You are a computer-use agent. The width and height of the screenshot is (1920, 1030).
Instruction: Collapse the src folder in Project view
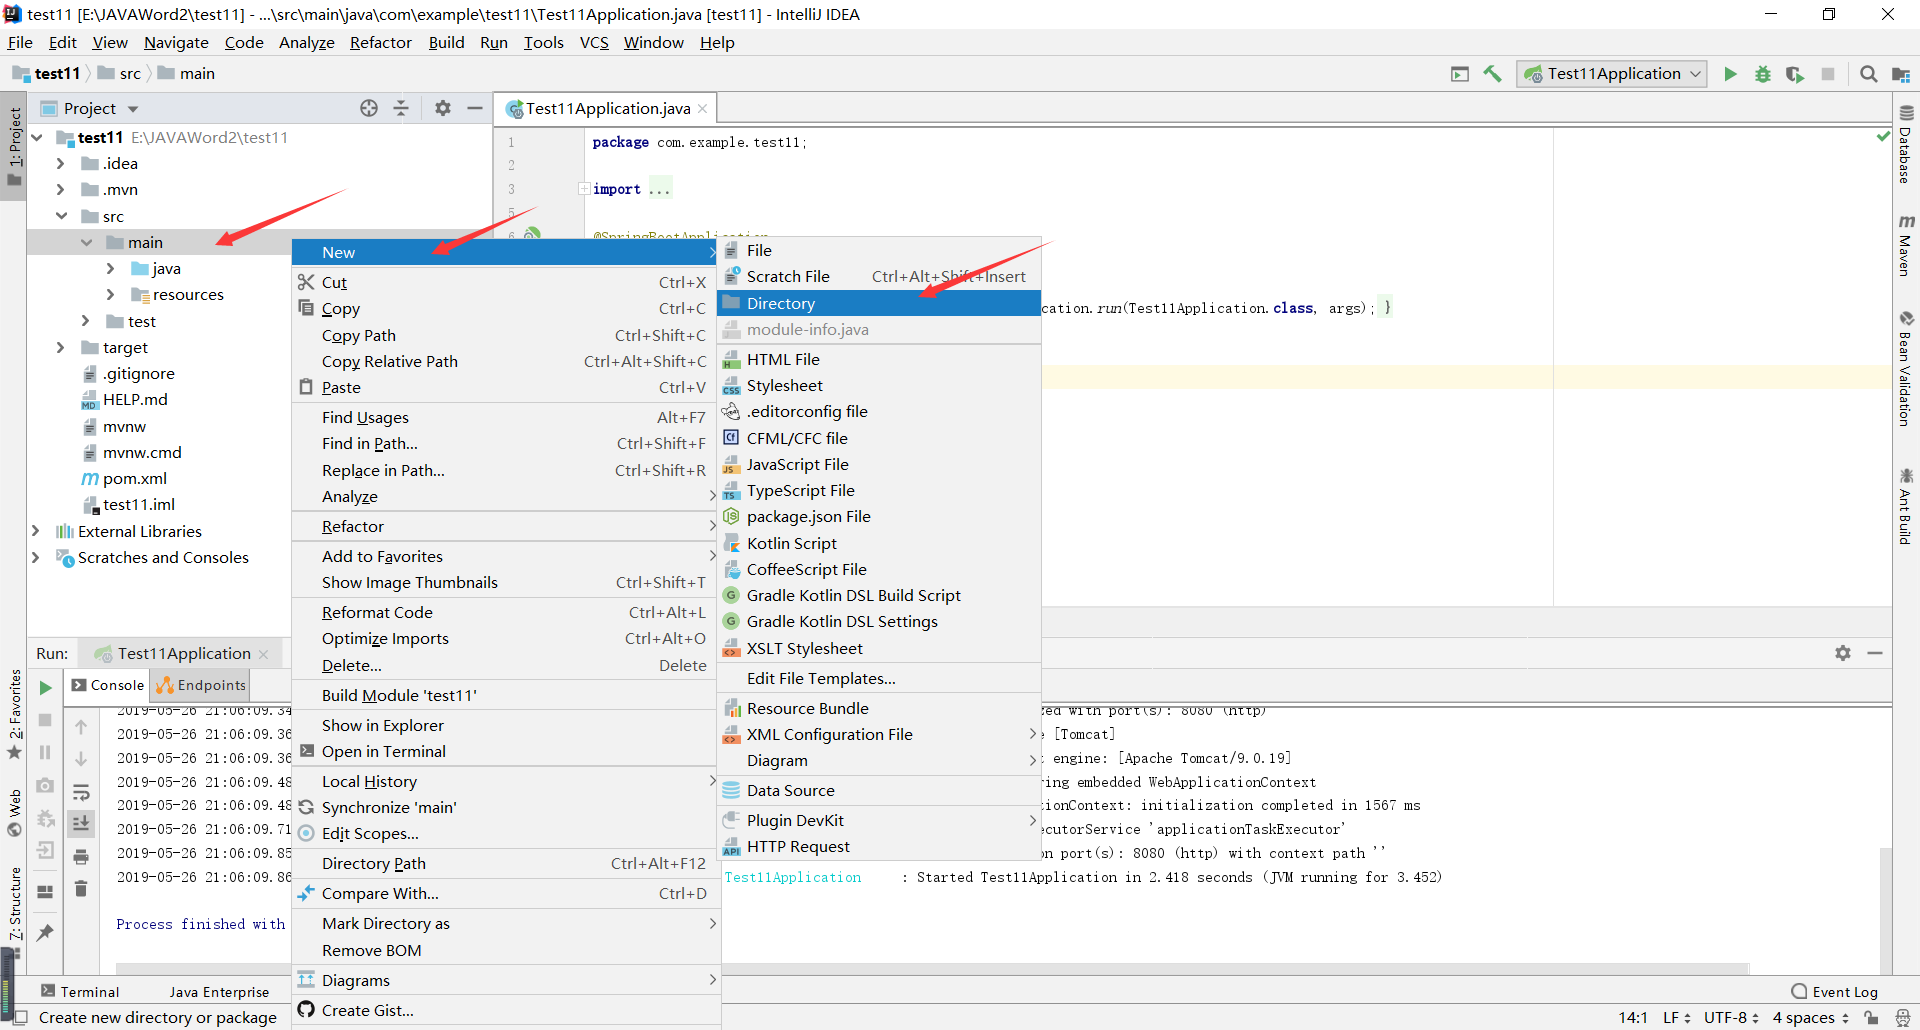(x=63, y=216)
